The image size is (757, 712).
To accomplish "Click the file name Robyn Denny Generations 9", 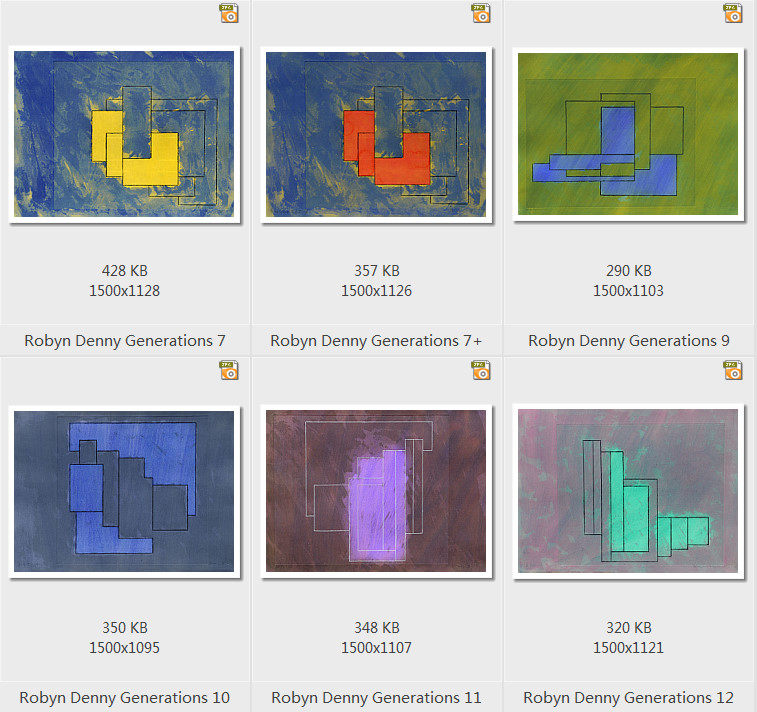I will (629, 341).
